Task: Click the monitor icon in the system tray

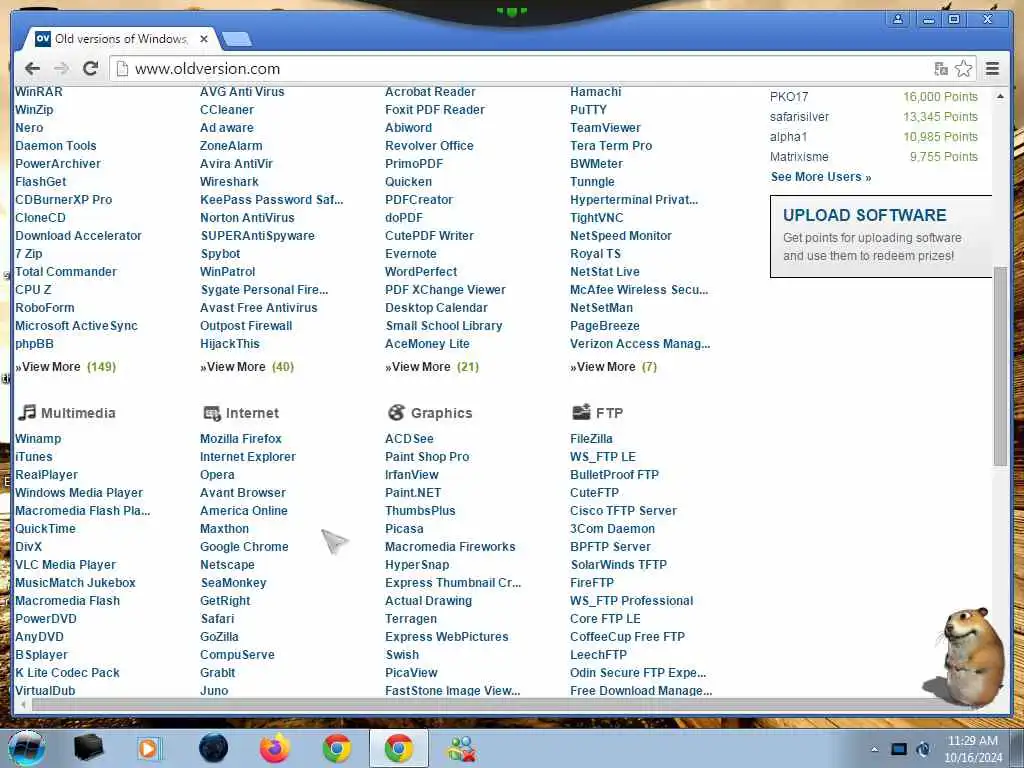Action: click(x=899, y=749)
